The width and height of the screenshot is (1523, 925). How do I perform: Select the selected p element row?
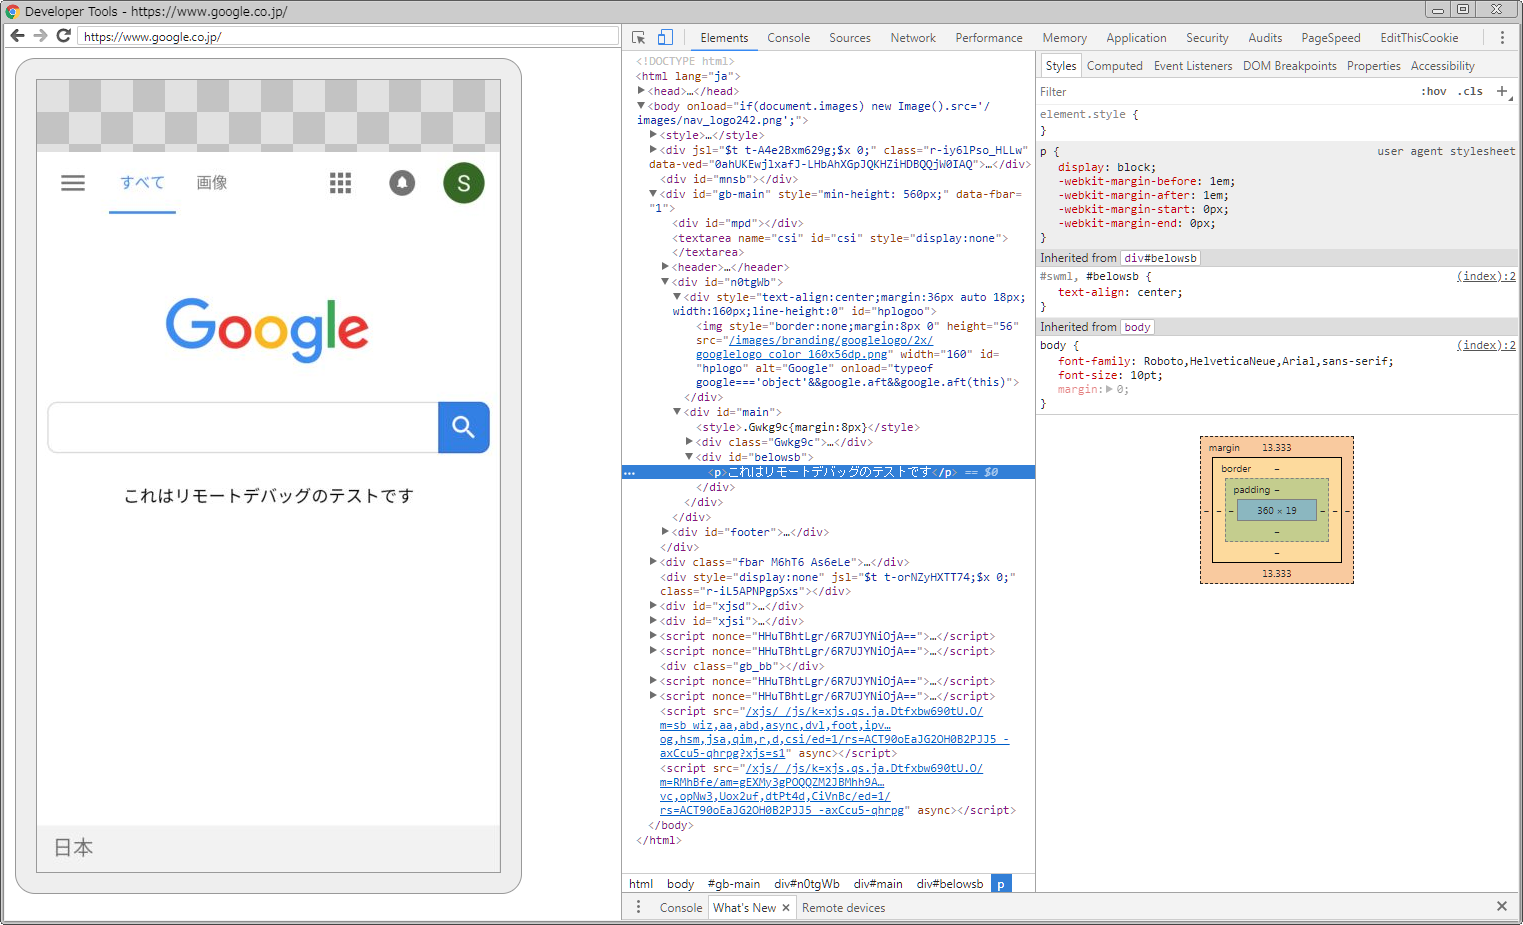pyautogui.click(x=828, y=472)
